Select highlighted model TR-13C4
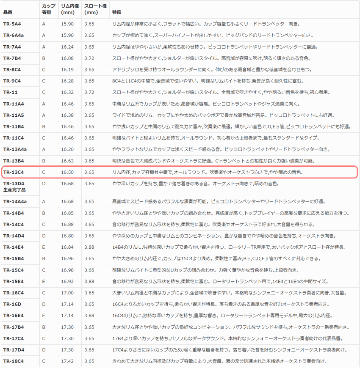This screenshot has width=360, height=368. tap(13, 172)
